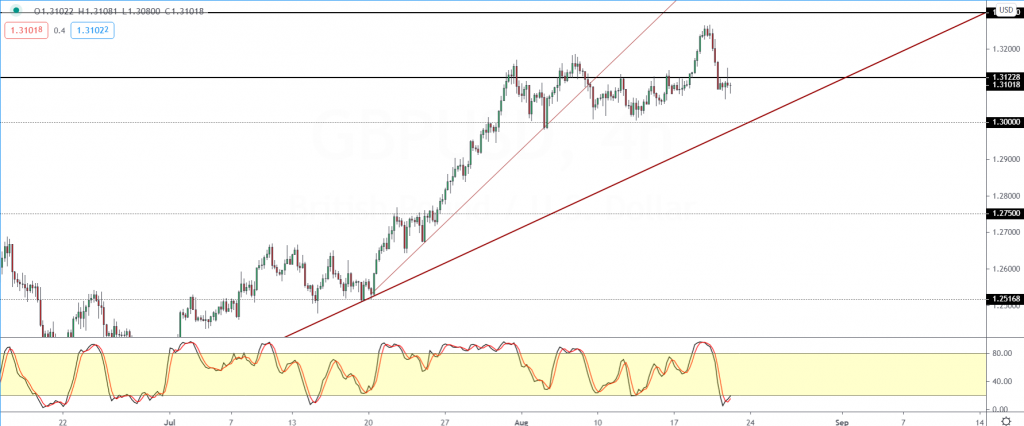Click the 80.00 stochastic scale value

(1002, 353)
